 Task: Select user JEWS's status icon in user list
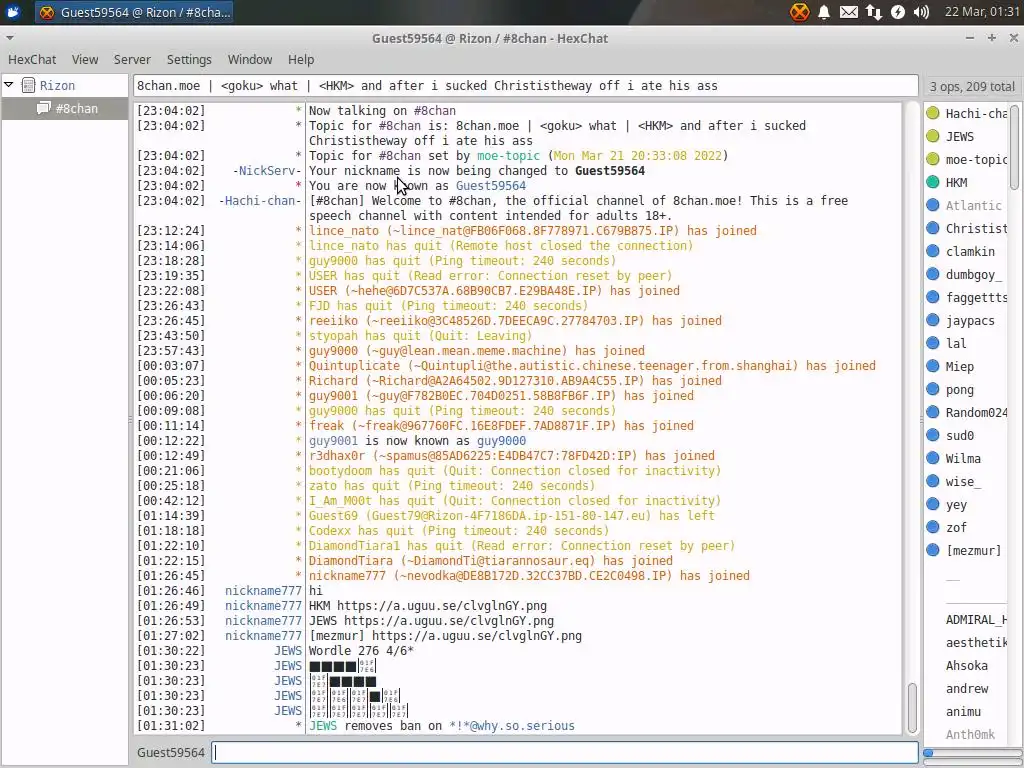tap(933, 136)
